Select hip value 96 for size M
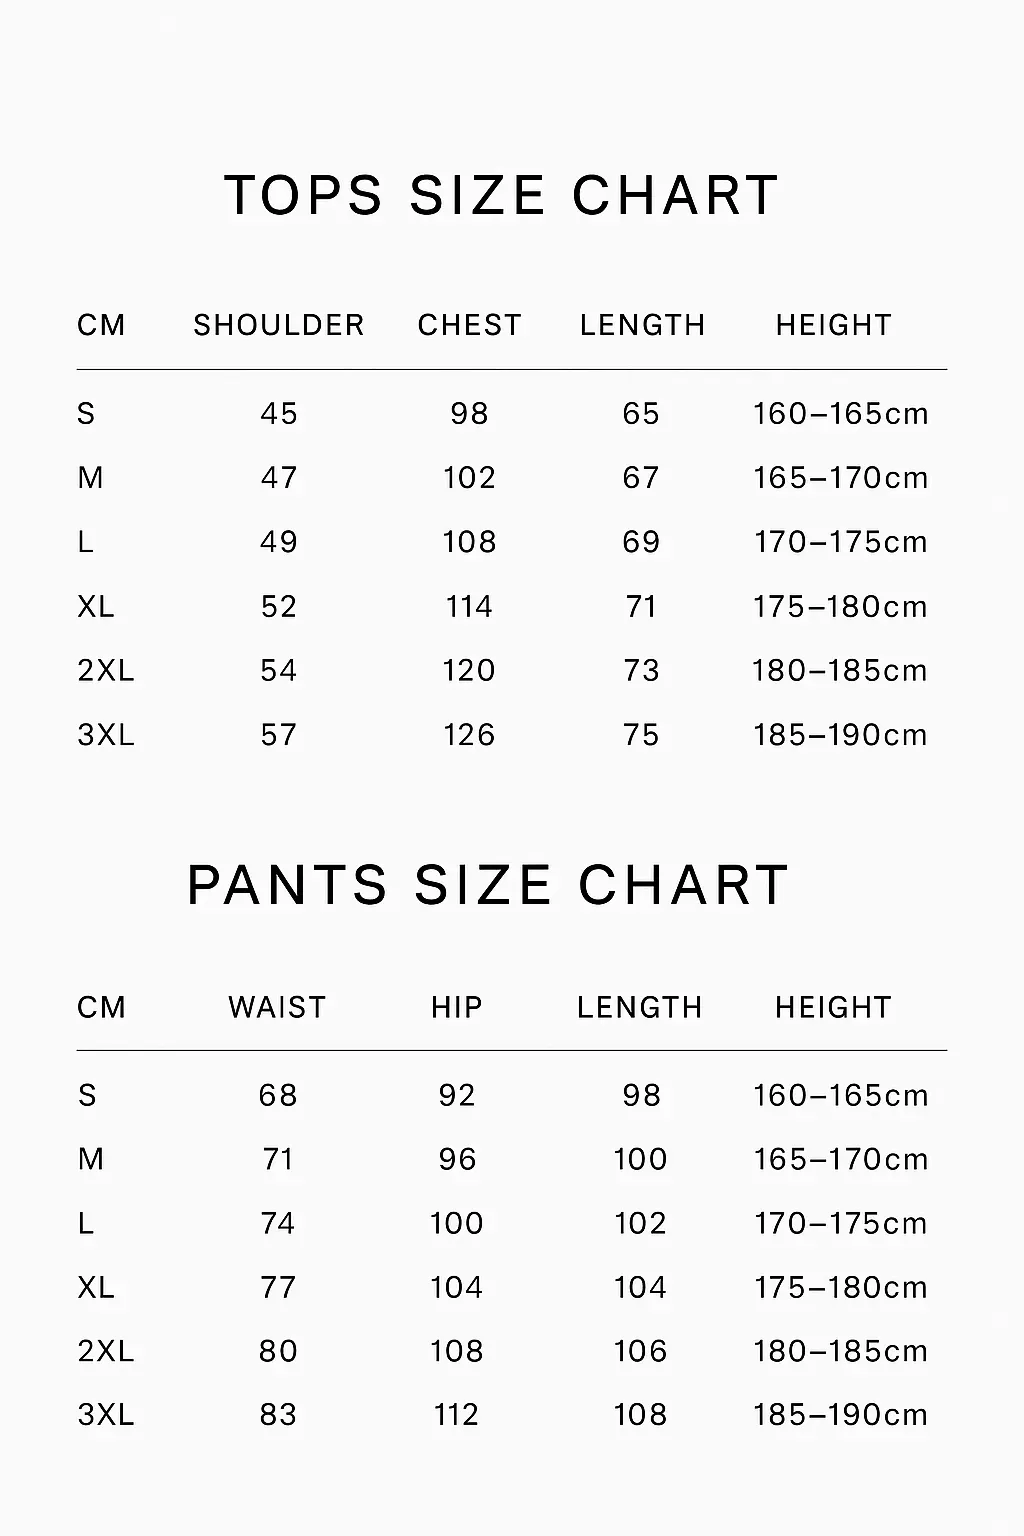 (x=457, y=1160)
